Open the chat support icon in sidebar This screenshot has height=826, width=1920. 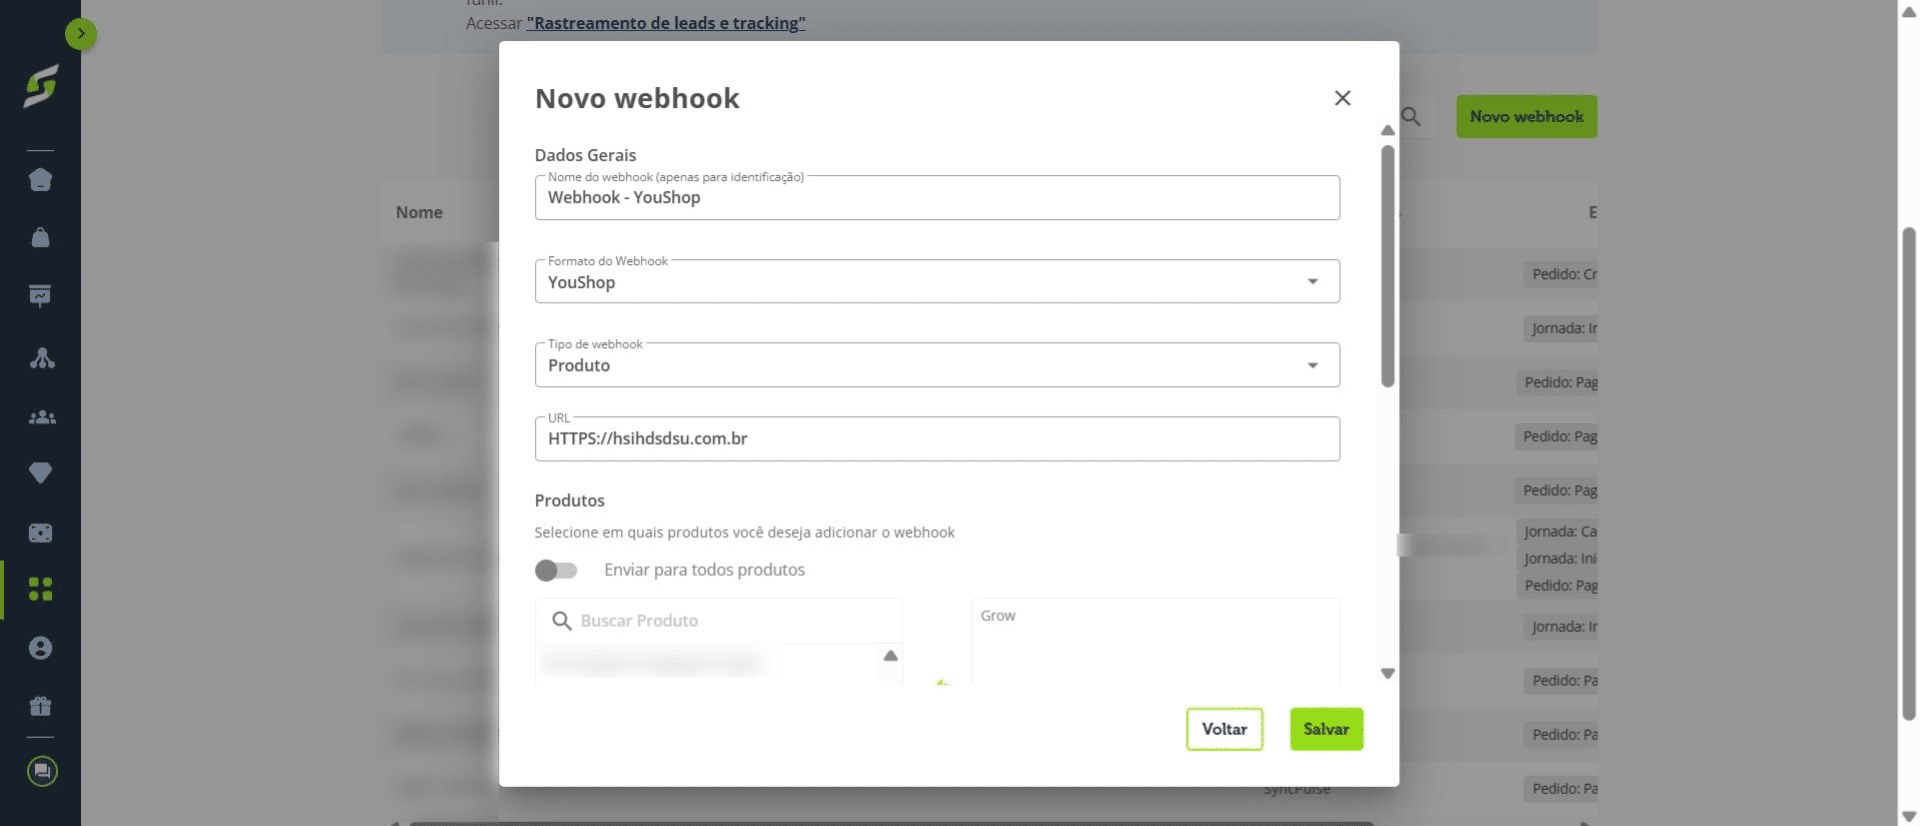click(42, 771)
